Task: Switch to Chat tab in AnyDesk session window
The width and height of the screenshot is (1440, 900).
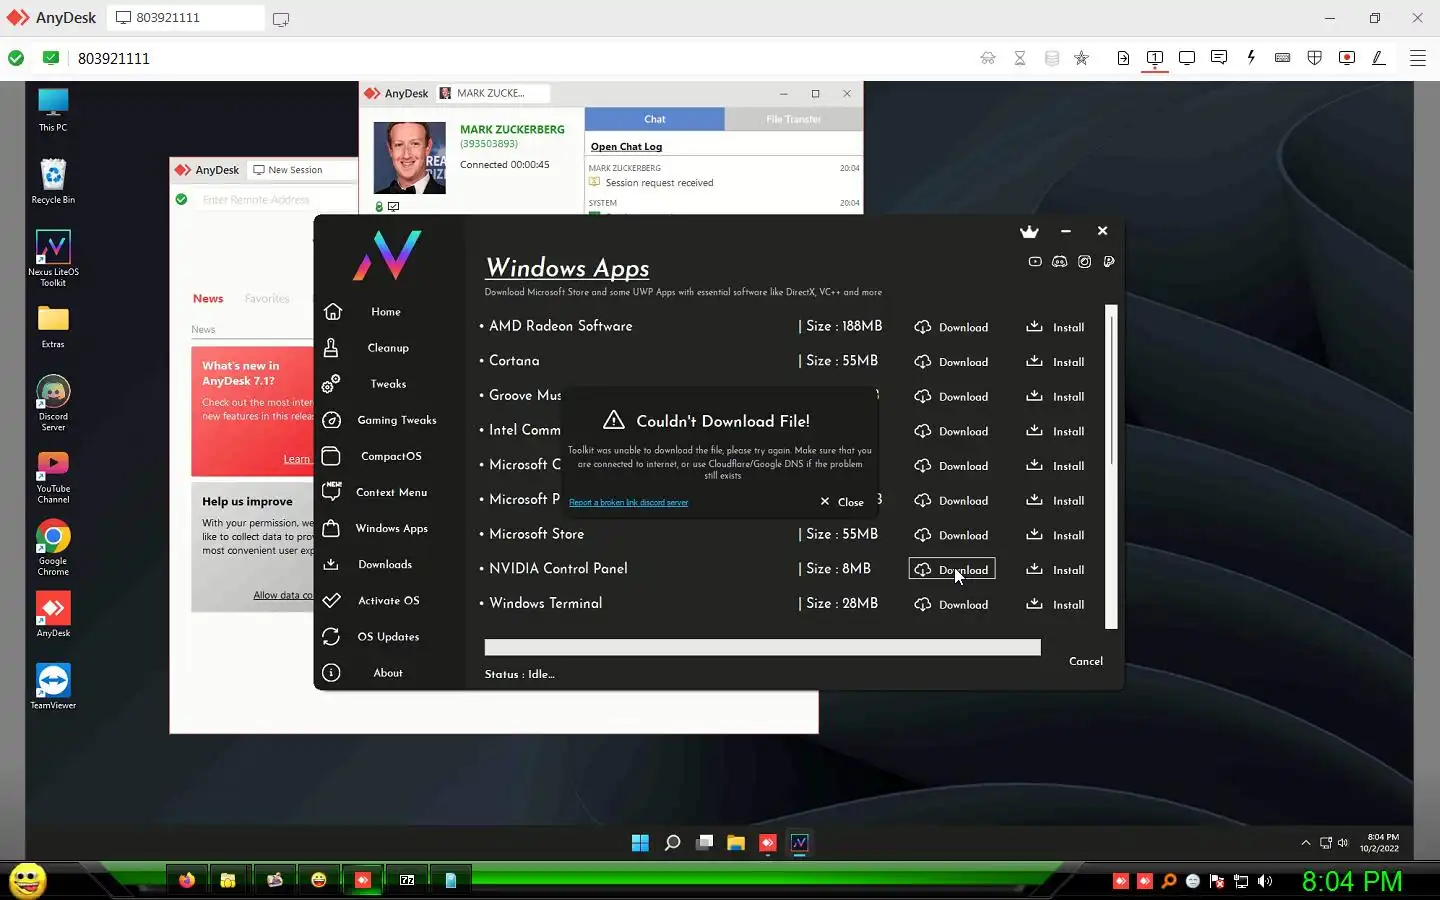Action: pyautogui.click(x=654, y=119)
